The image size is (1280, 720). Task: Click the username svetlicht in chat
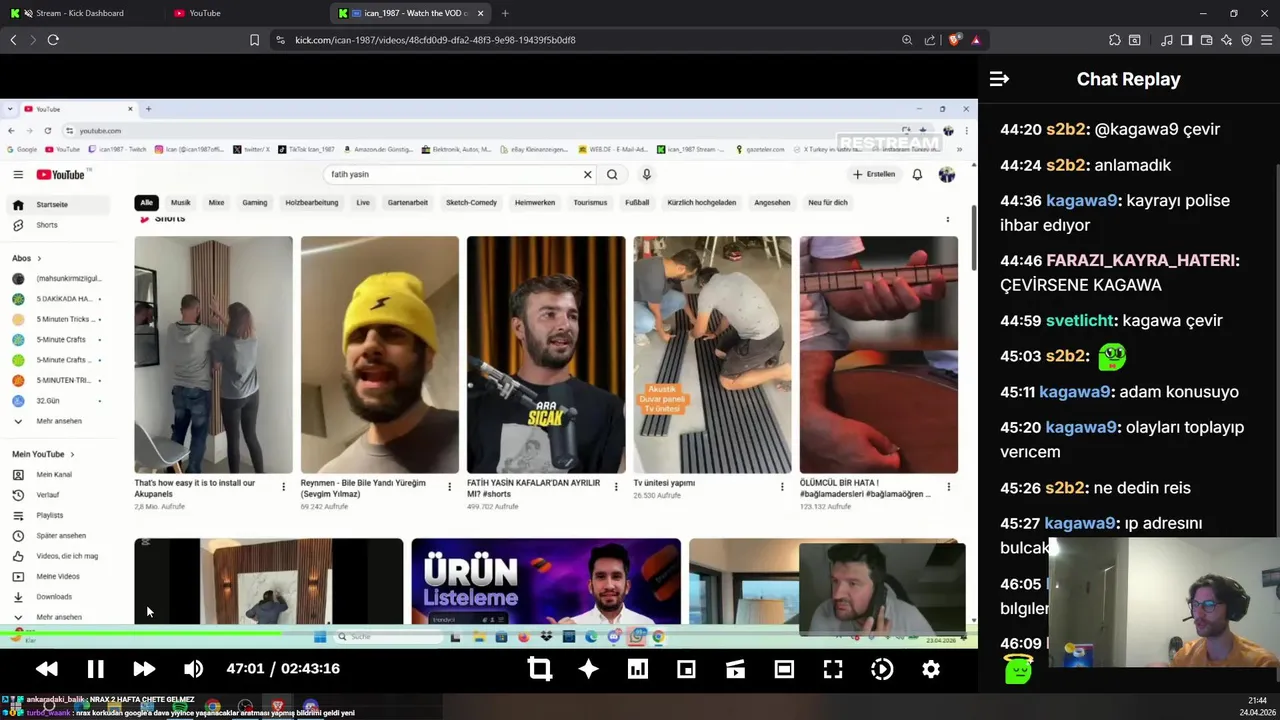pyautogui.click(x=1080, y=321)
